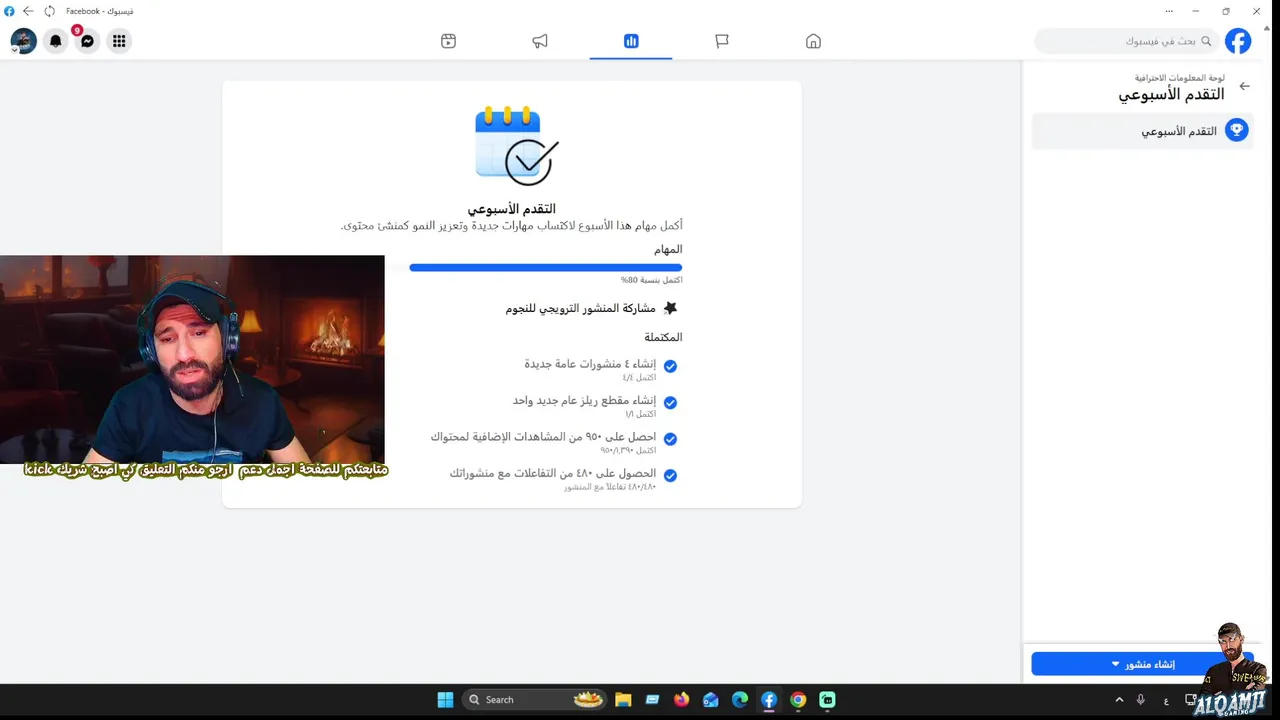Click the المكتملة section heading
This screenshot has width=1280, height=720.
[x=664, y=337]
